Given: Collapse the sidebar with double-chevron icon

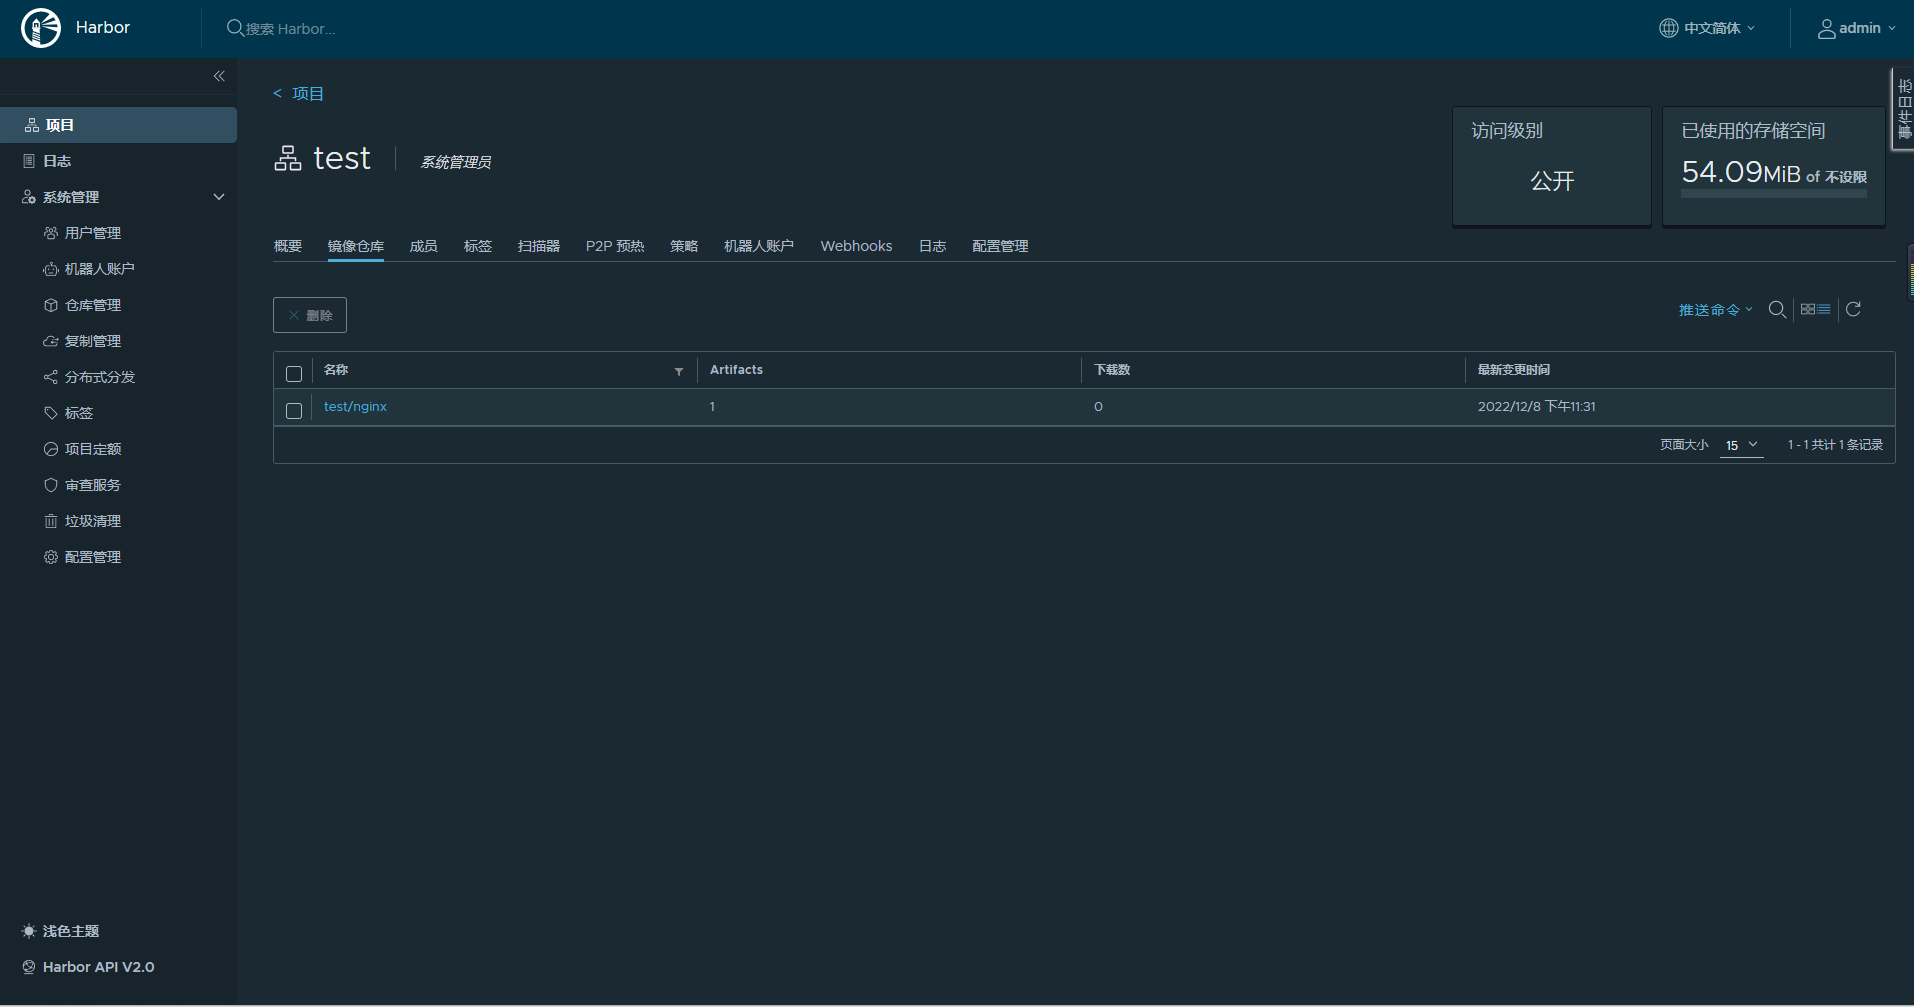Looking at the screenshot, I should (x=219, y=76).
